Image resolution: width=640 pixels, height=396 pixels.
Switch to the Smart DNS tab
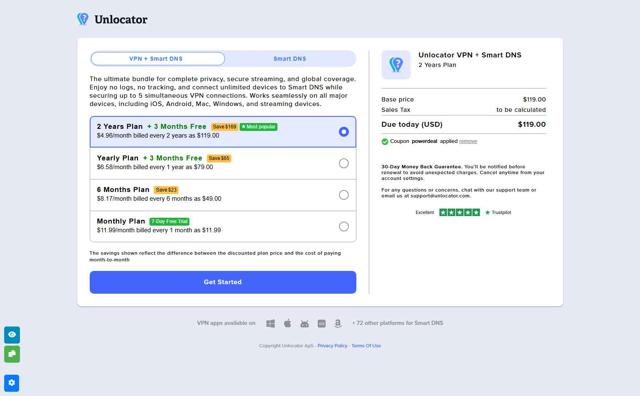290,59
